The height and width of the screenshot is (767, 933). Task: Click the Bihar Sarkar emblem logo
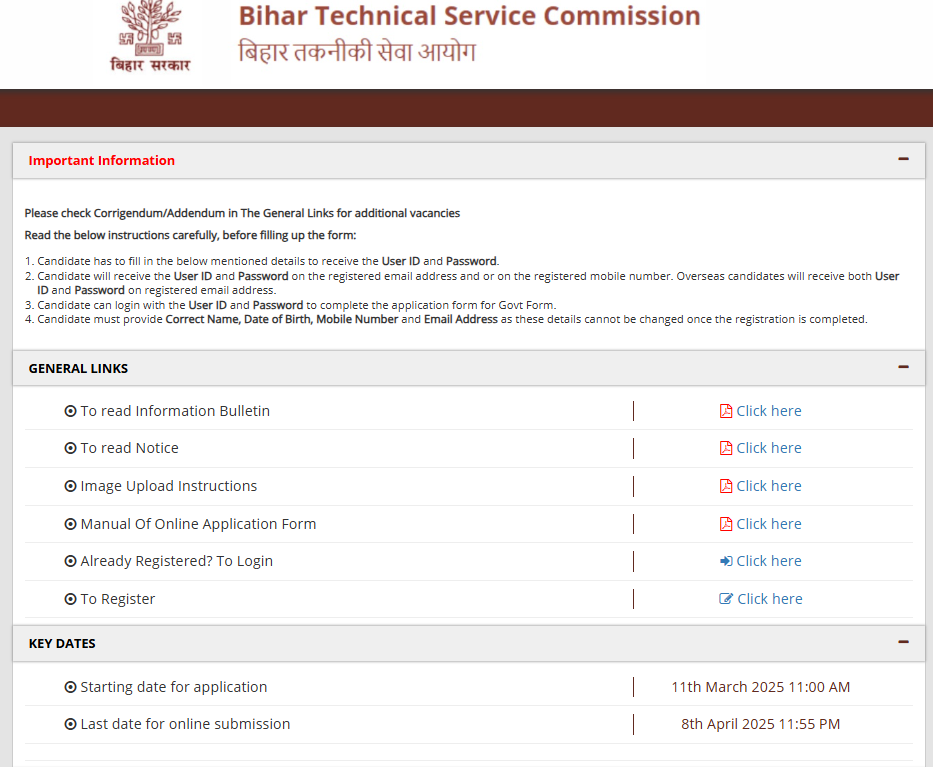pos(151,37)
